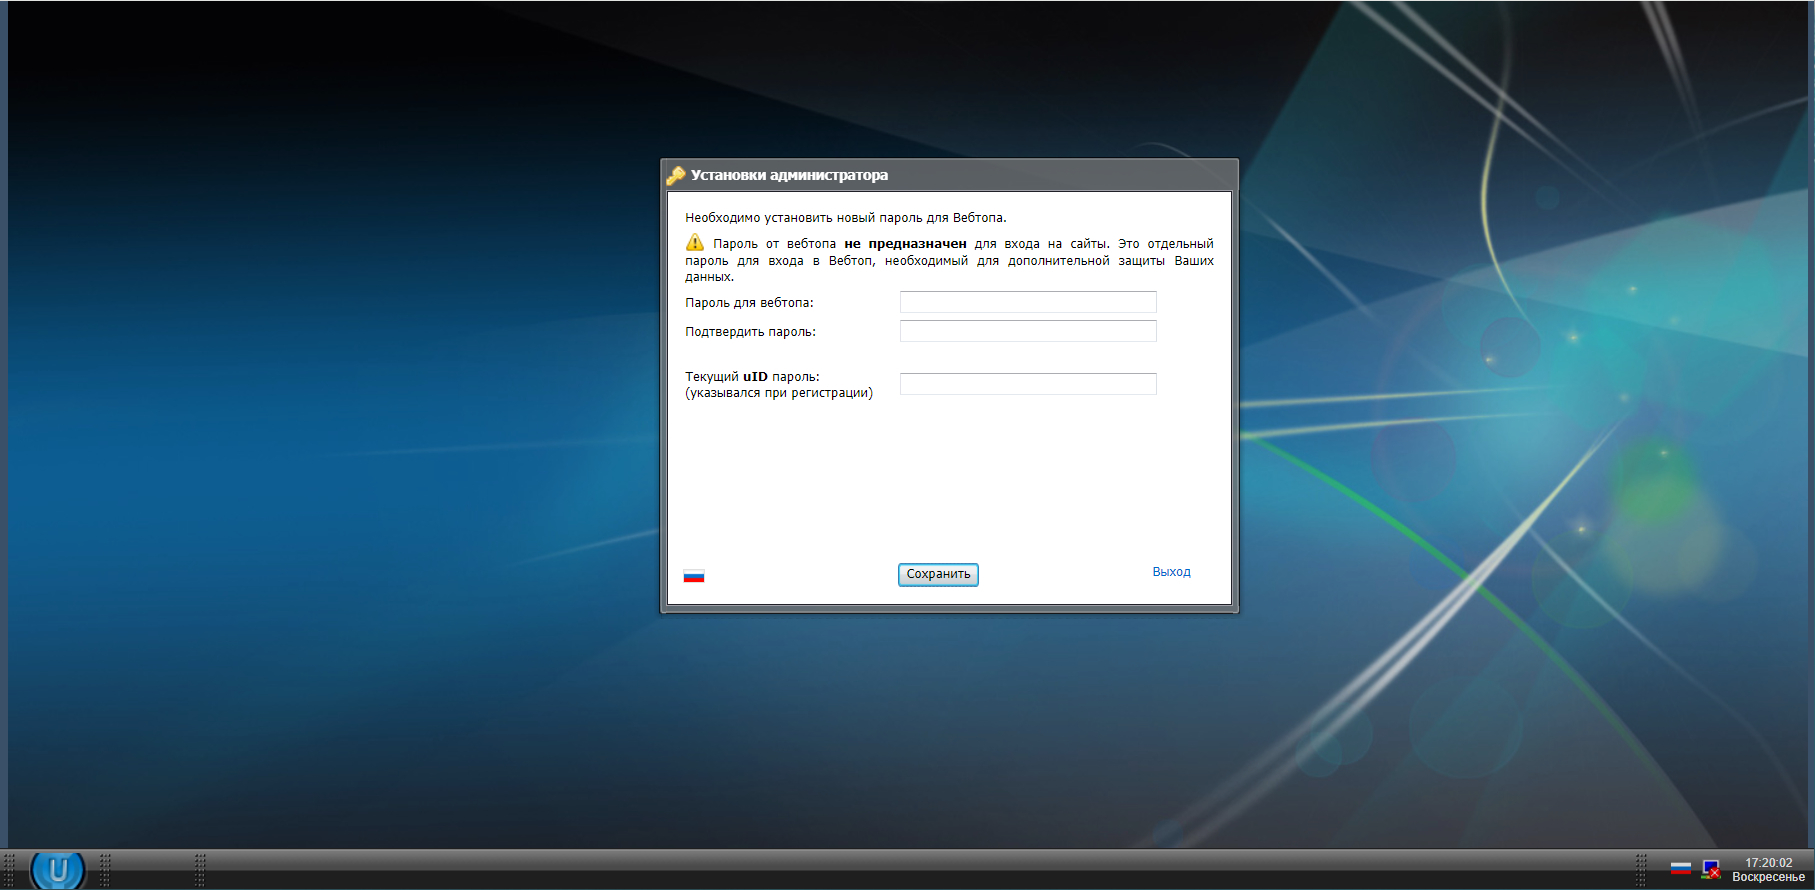Focus the Подтвердить пароль input field
Screen dimensions: 1815x890
[x=1028, y=331]
